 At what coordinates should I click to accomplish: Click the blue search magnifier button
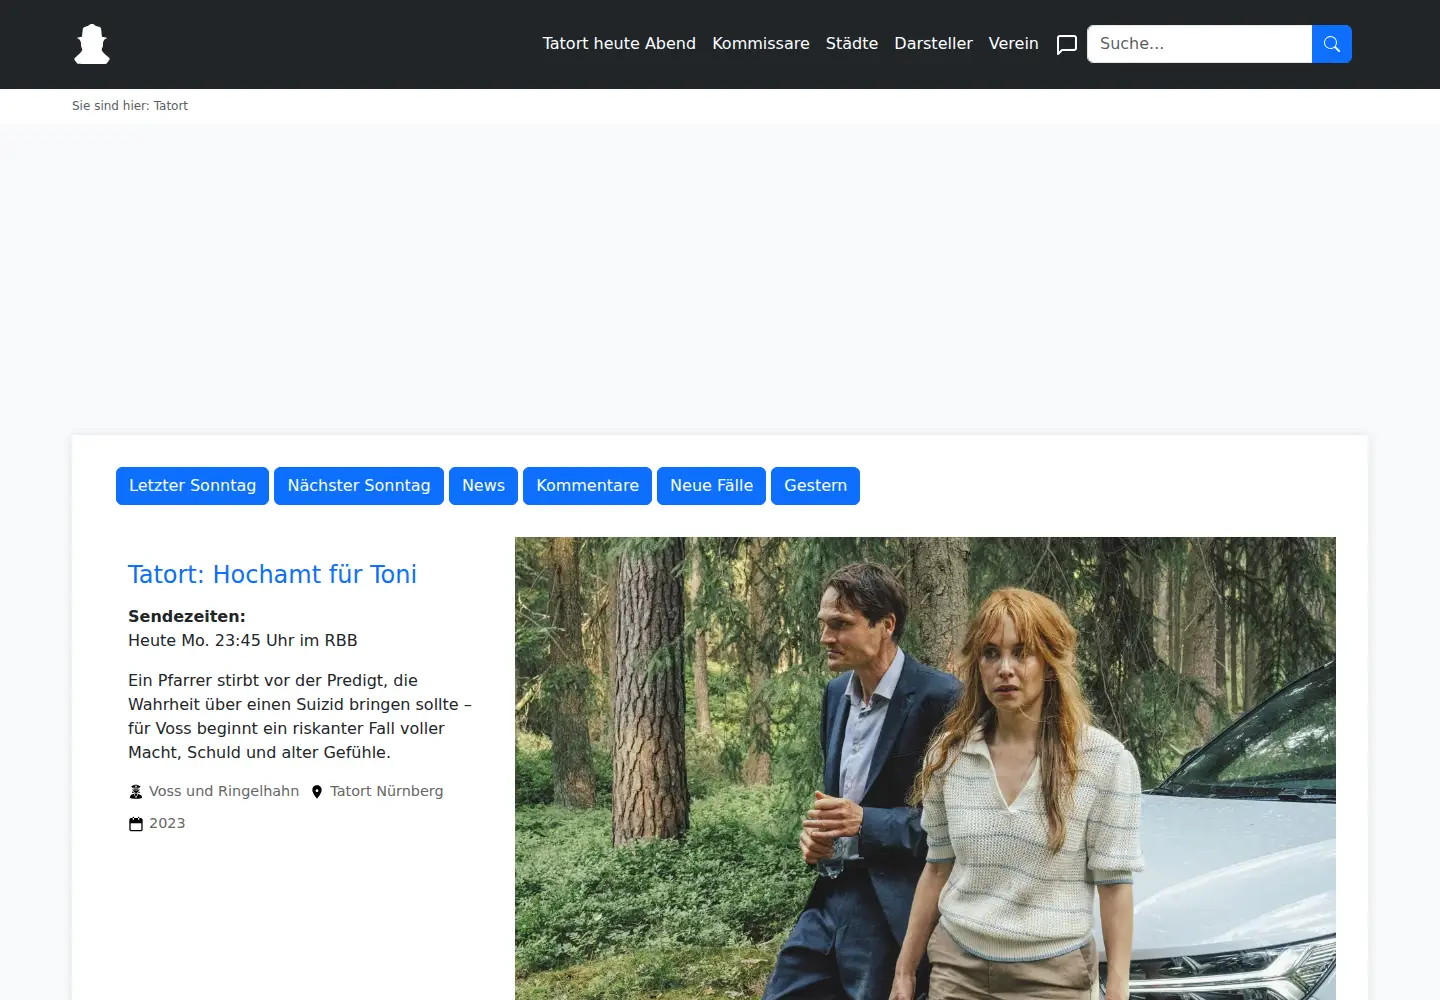coord(1331,44)
